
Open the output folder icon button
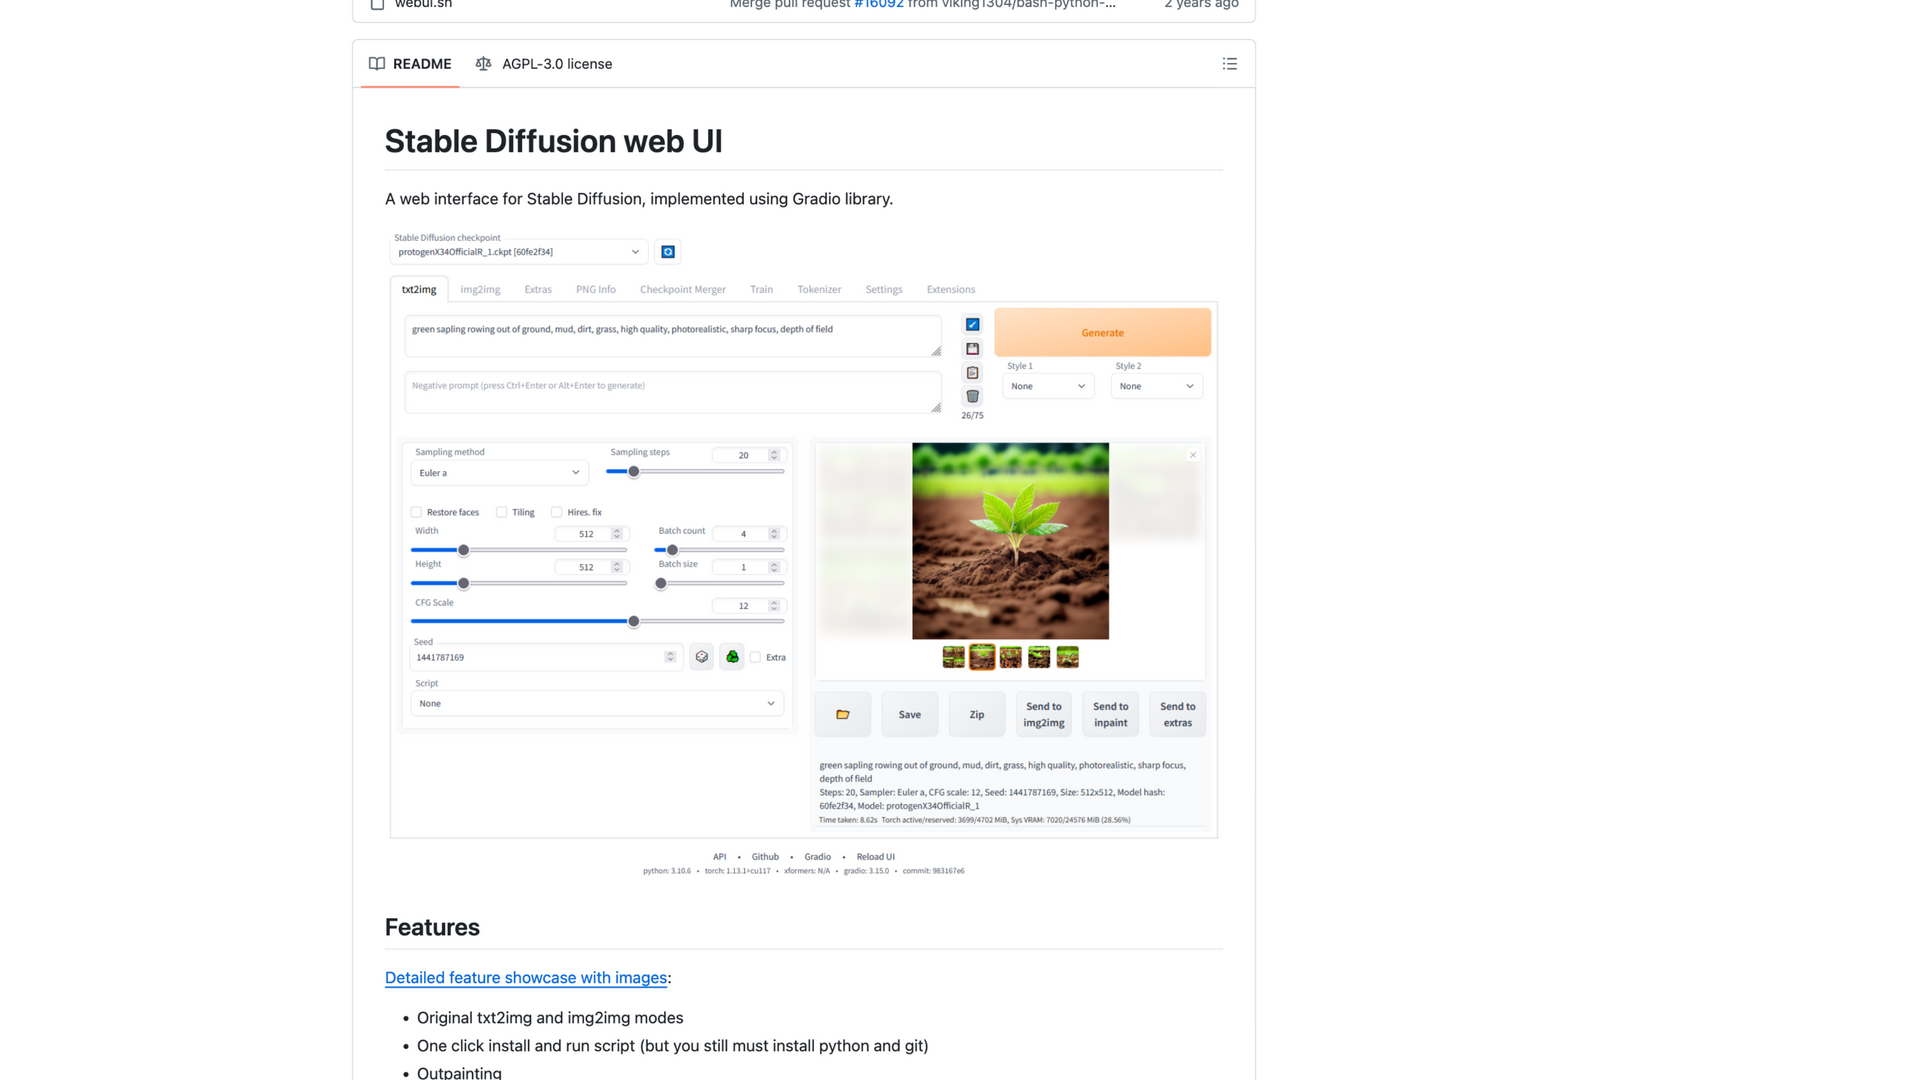[843, 714]
